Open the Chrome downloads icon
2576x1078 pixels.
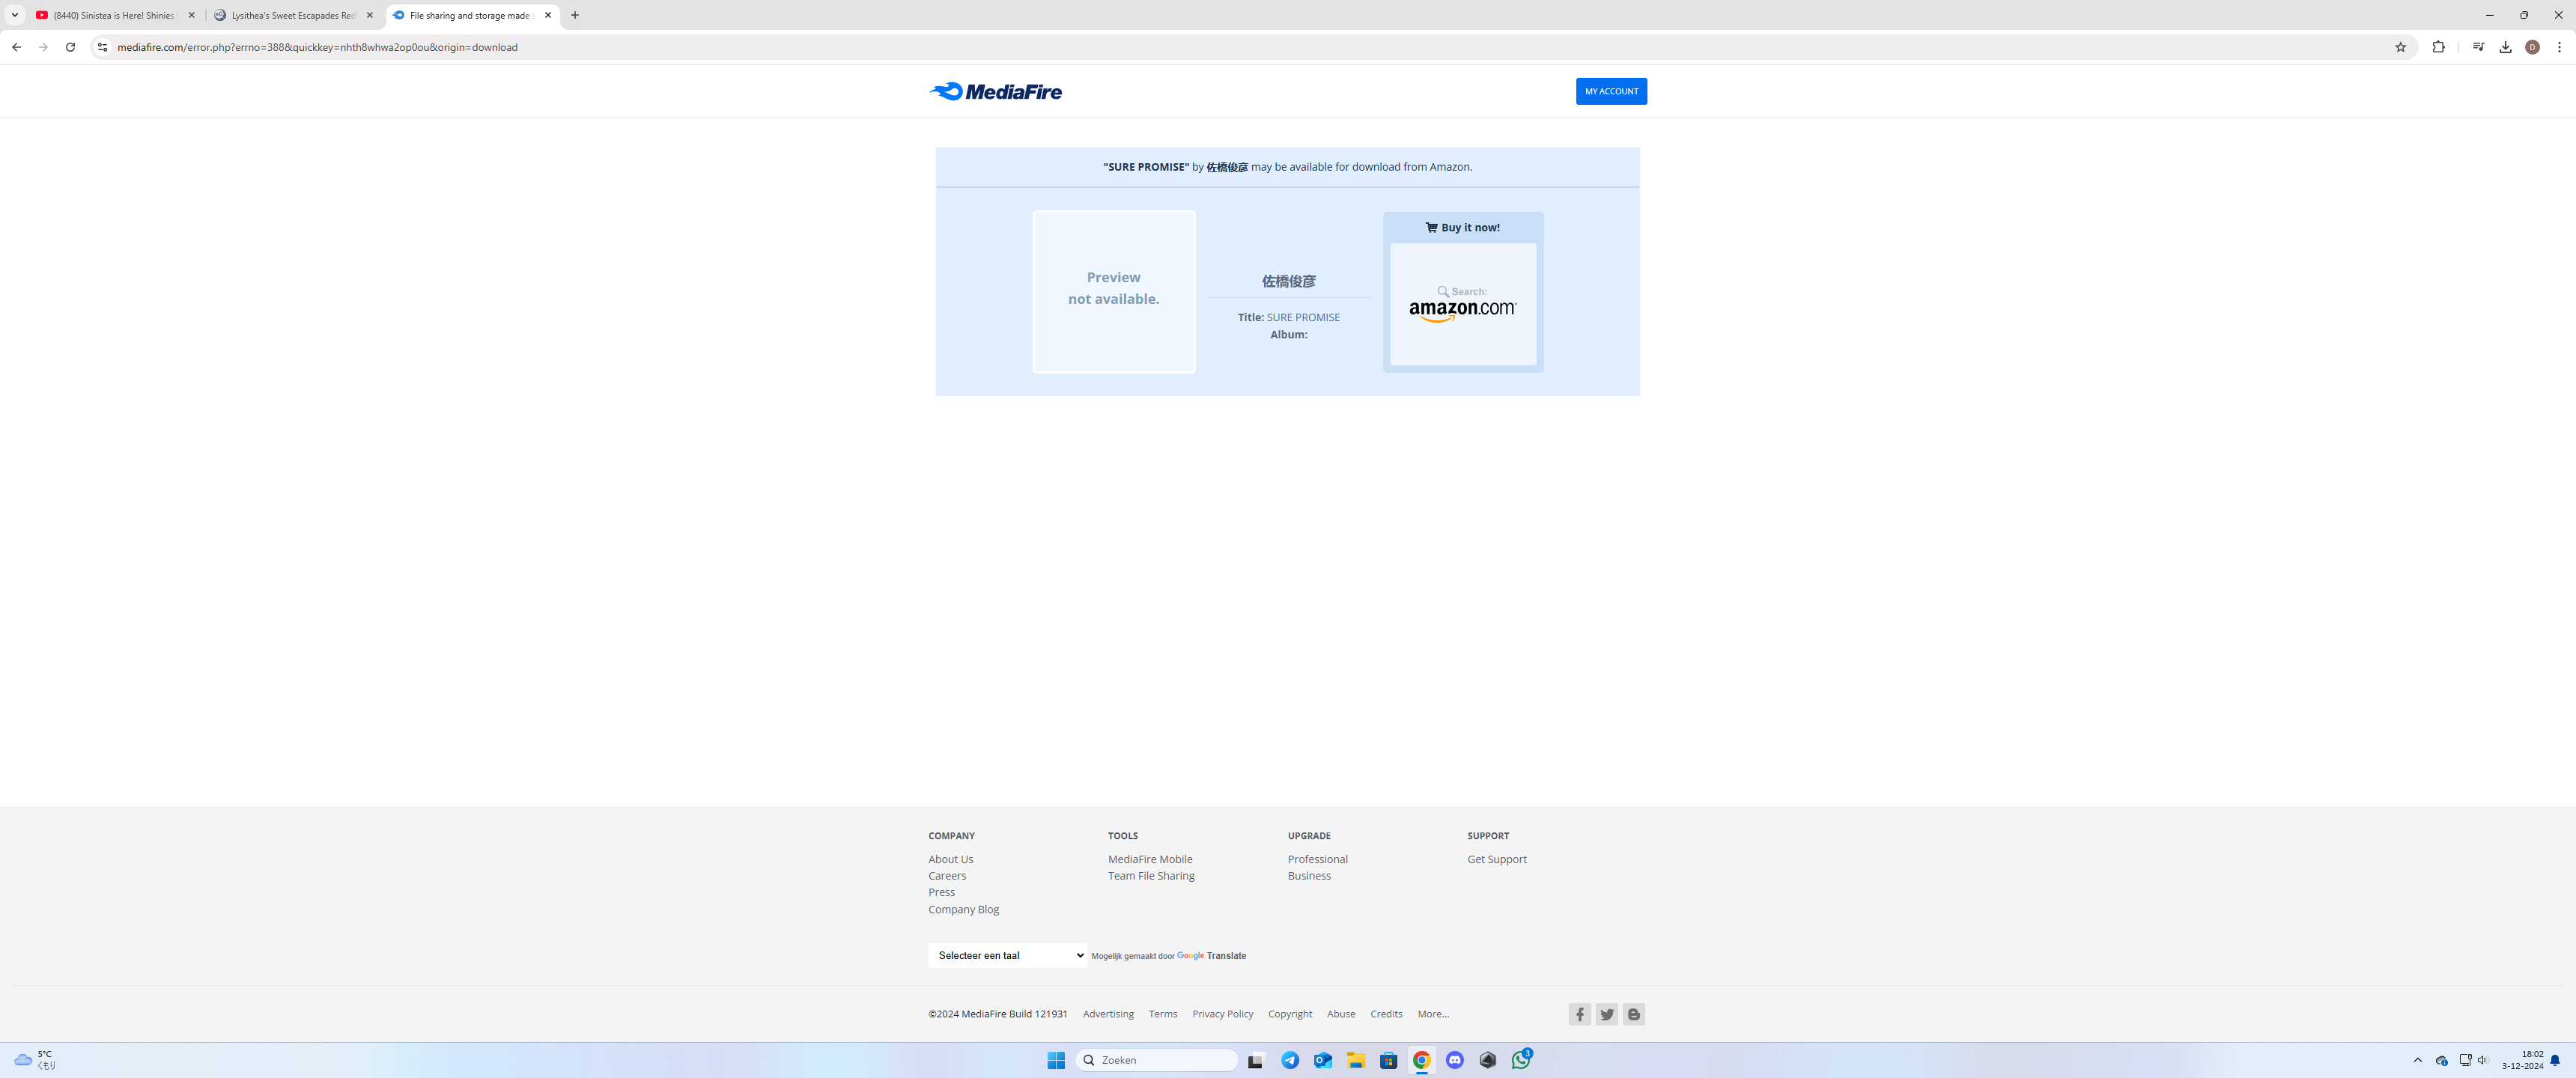tap(2505, 47)
